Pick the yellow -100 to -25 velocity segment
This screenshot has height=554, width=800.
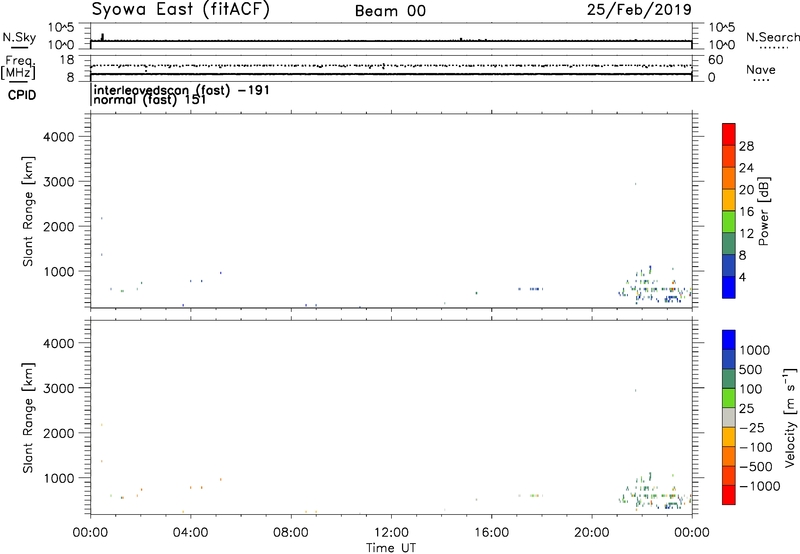pyautogui.click(x=729, y=437)
